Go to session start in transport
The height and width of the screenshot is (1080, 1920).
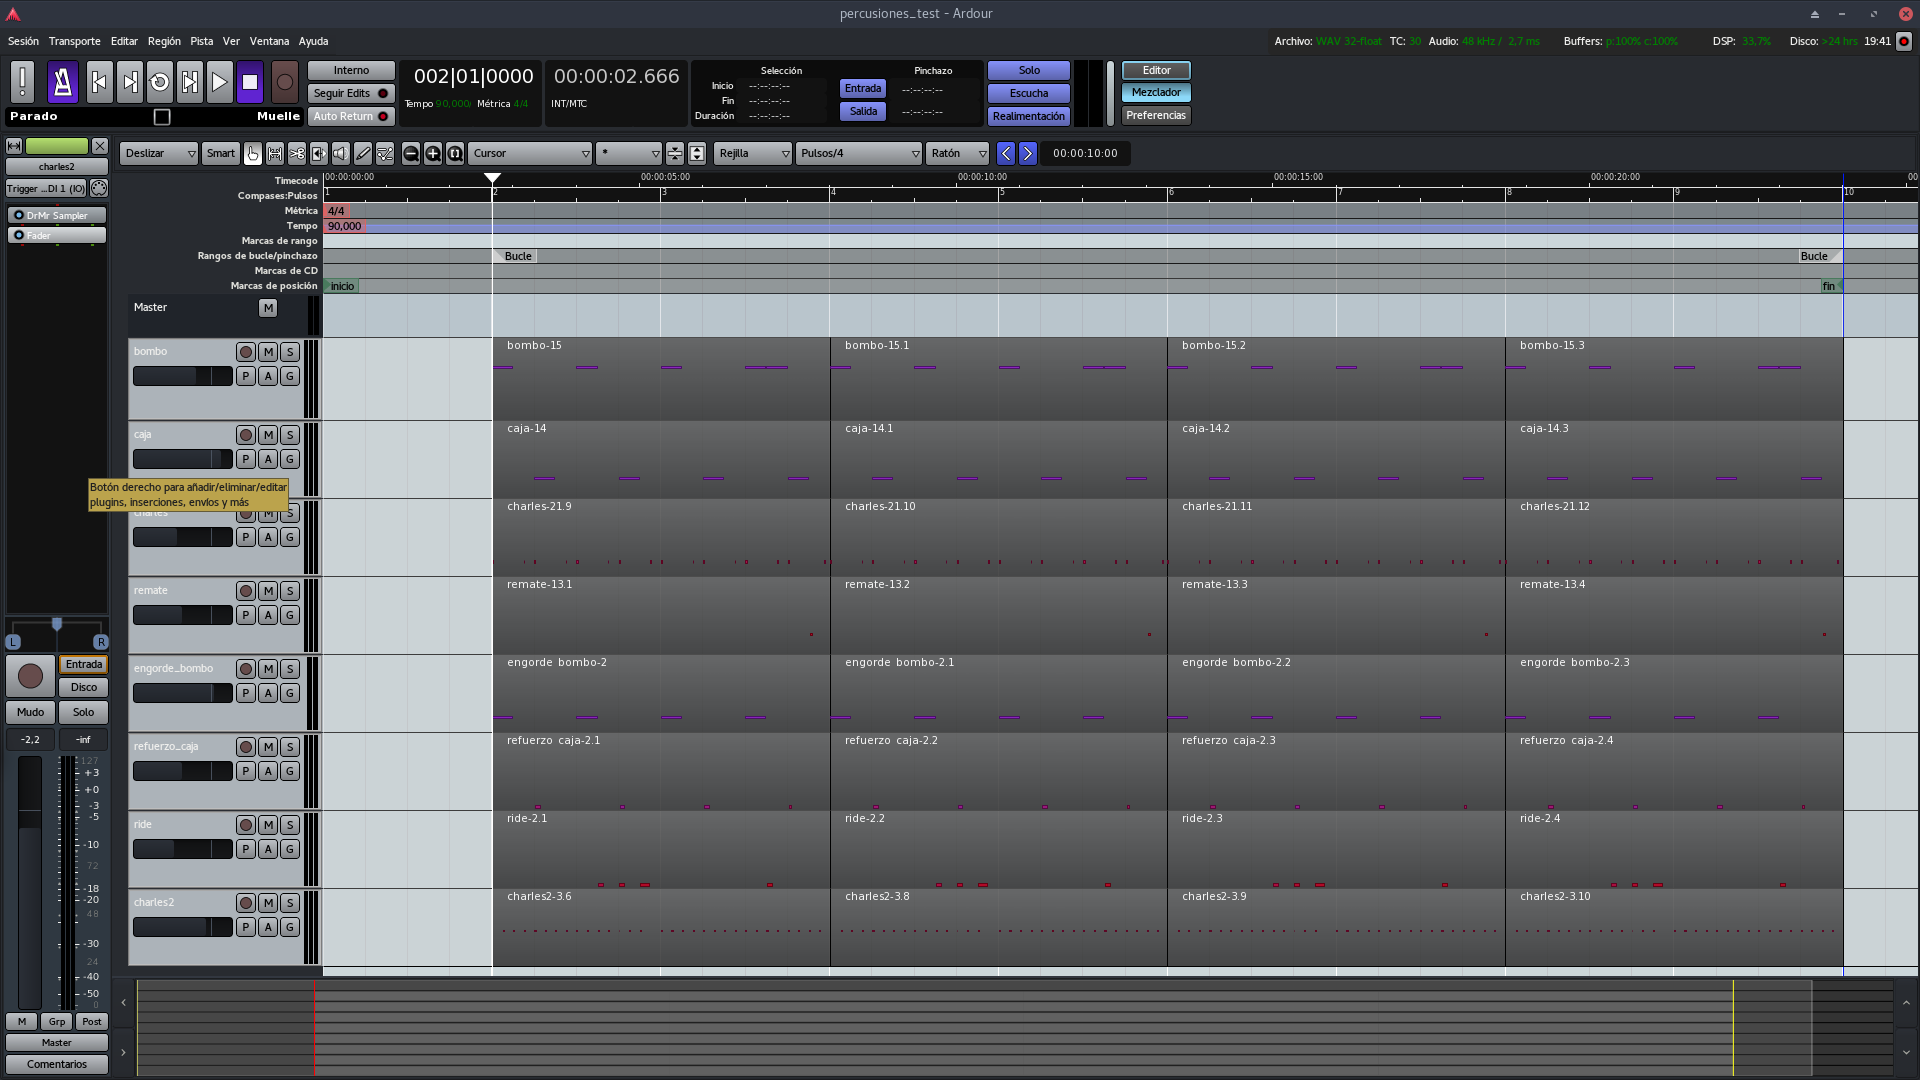[99, 83]
